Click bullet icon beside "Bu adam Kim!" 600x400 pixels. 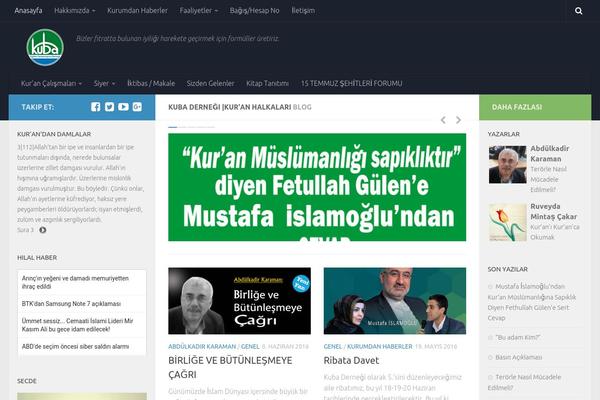(x=490, y=337)
